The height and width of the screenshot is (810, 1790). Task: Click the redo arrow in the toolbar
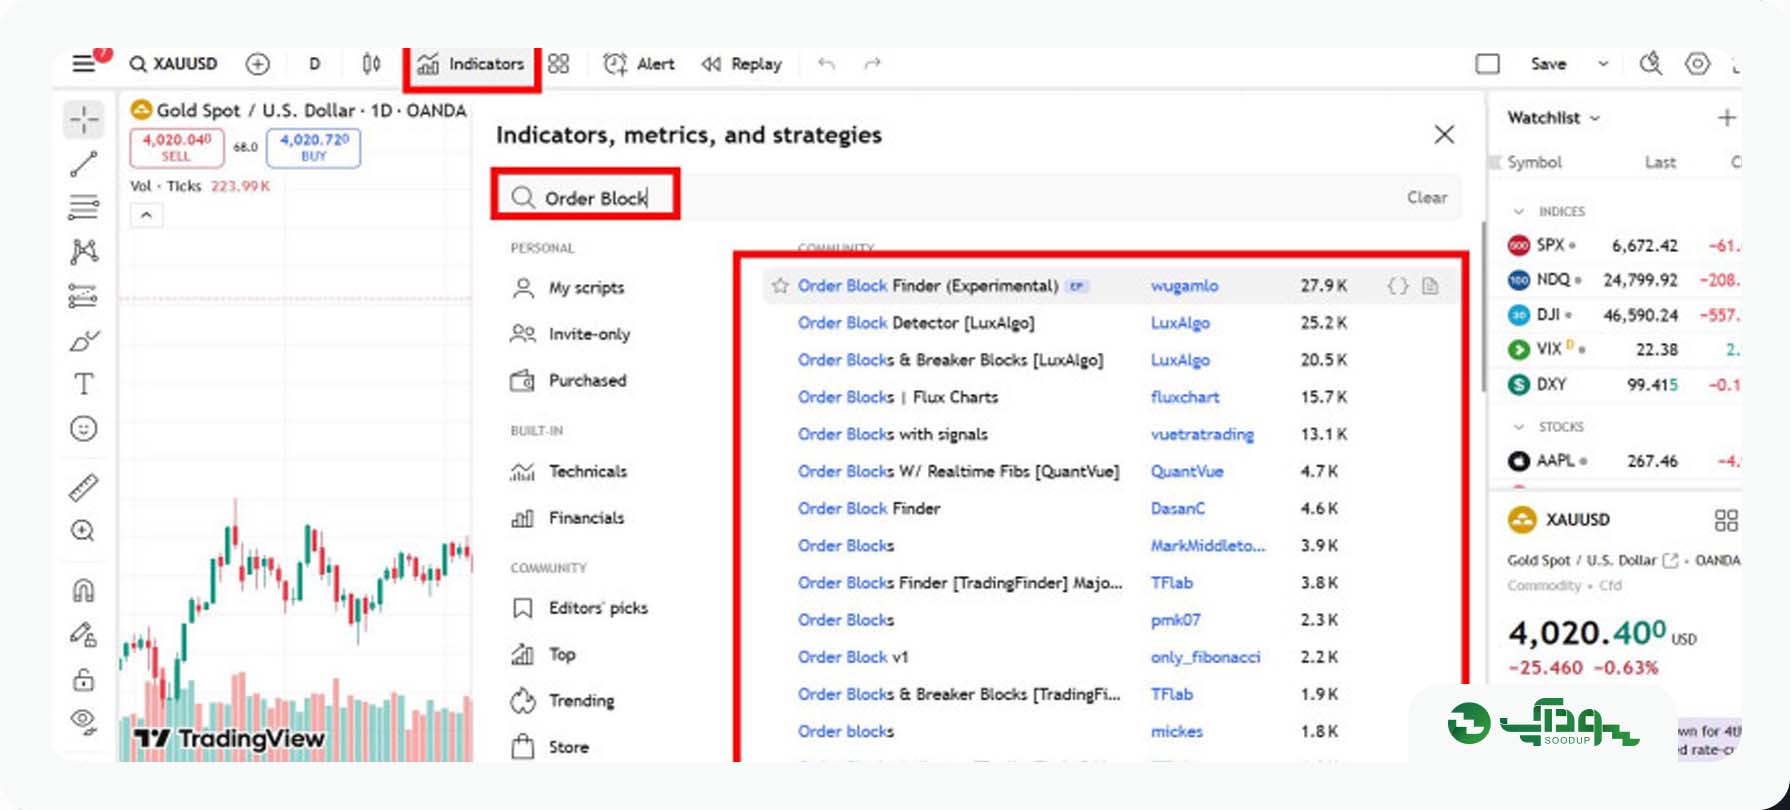click(x=872, y=64)
